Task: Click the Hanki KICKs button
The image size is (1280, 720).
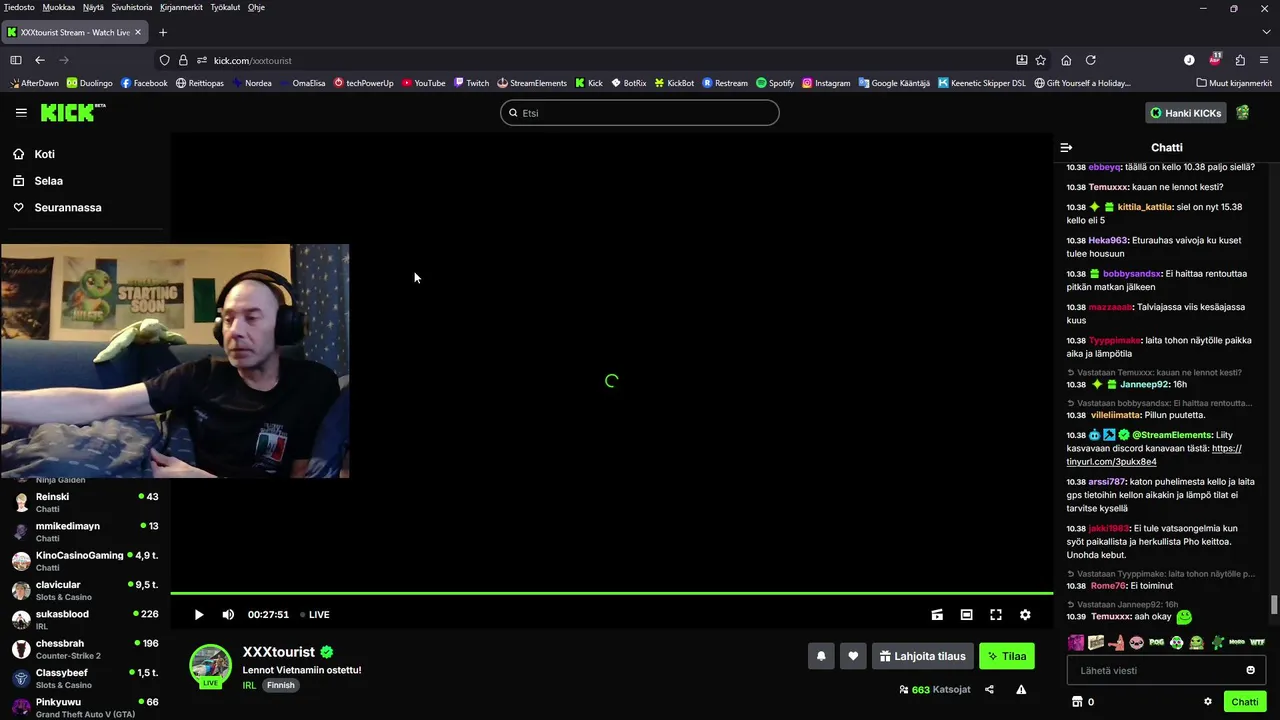Action: tap(1186, 113)
